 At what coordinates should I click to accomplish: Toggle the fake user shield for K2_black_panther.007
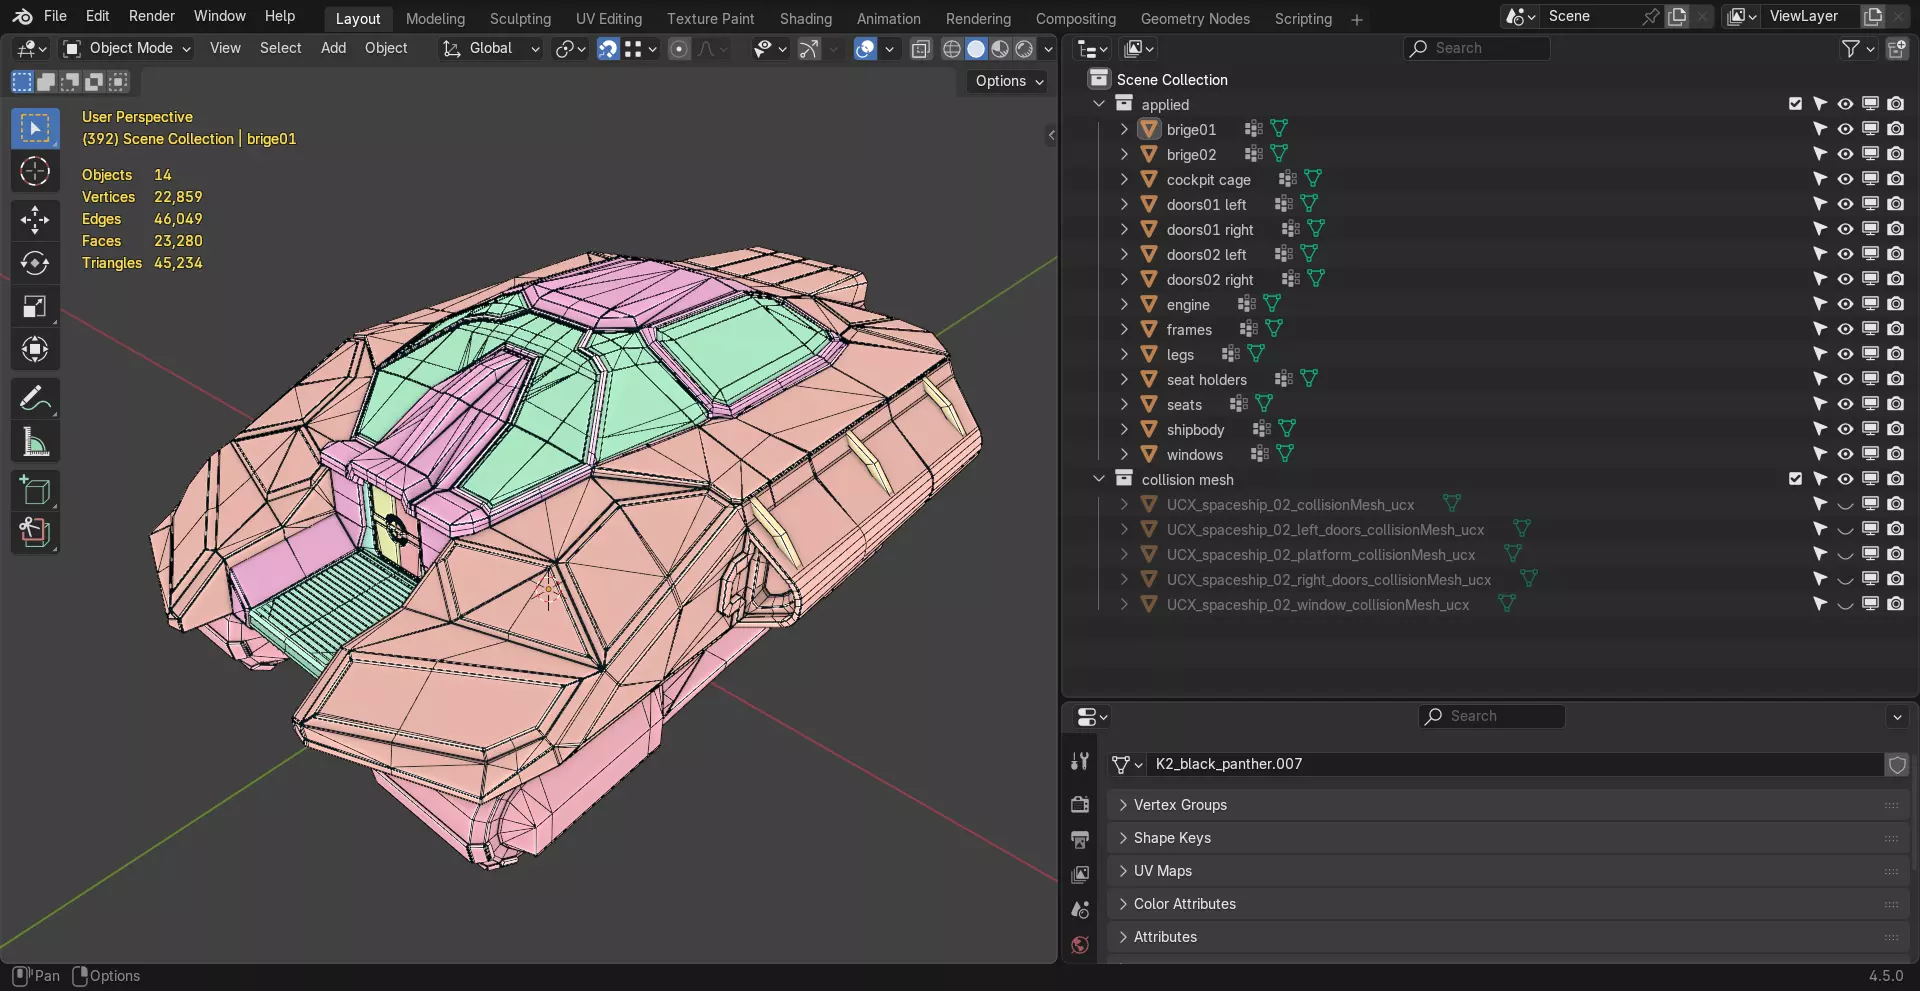1897,765
